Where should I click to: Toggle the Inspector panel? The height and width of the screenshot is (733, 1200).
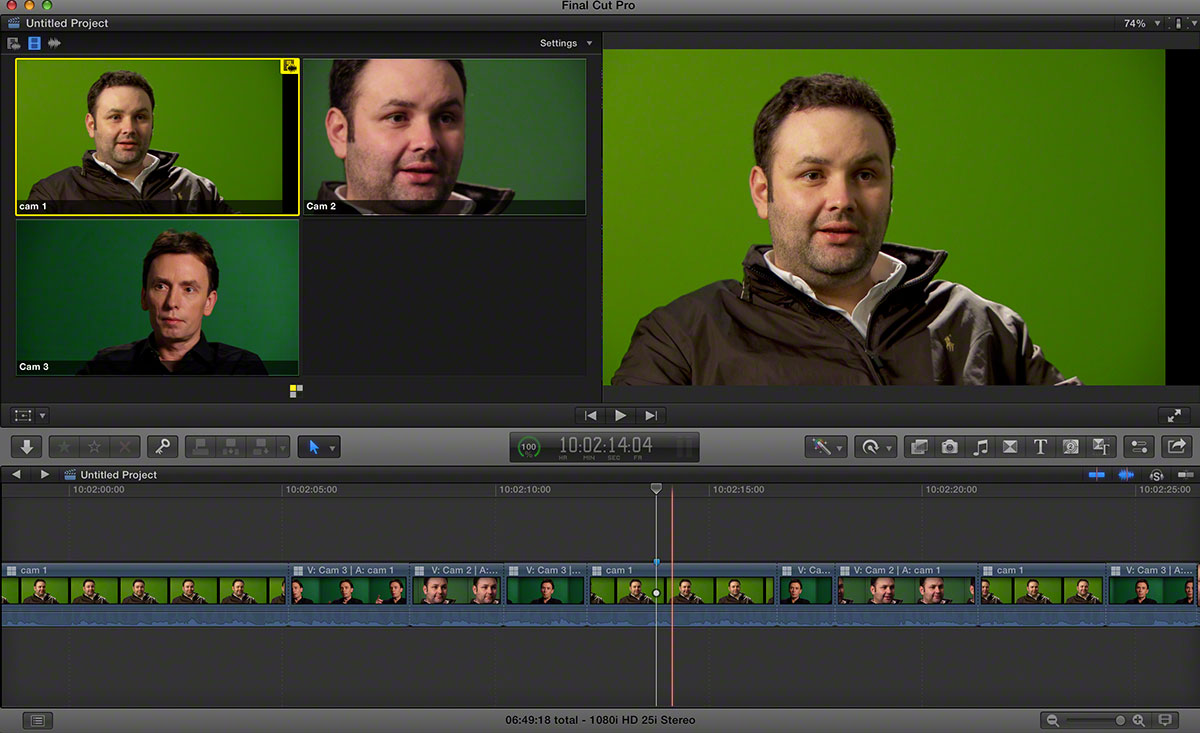[x=1139, y=447]
